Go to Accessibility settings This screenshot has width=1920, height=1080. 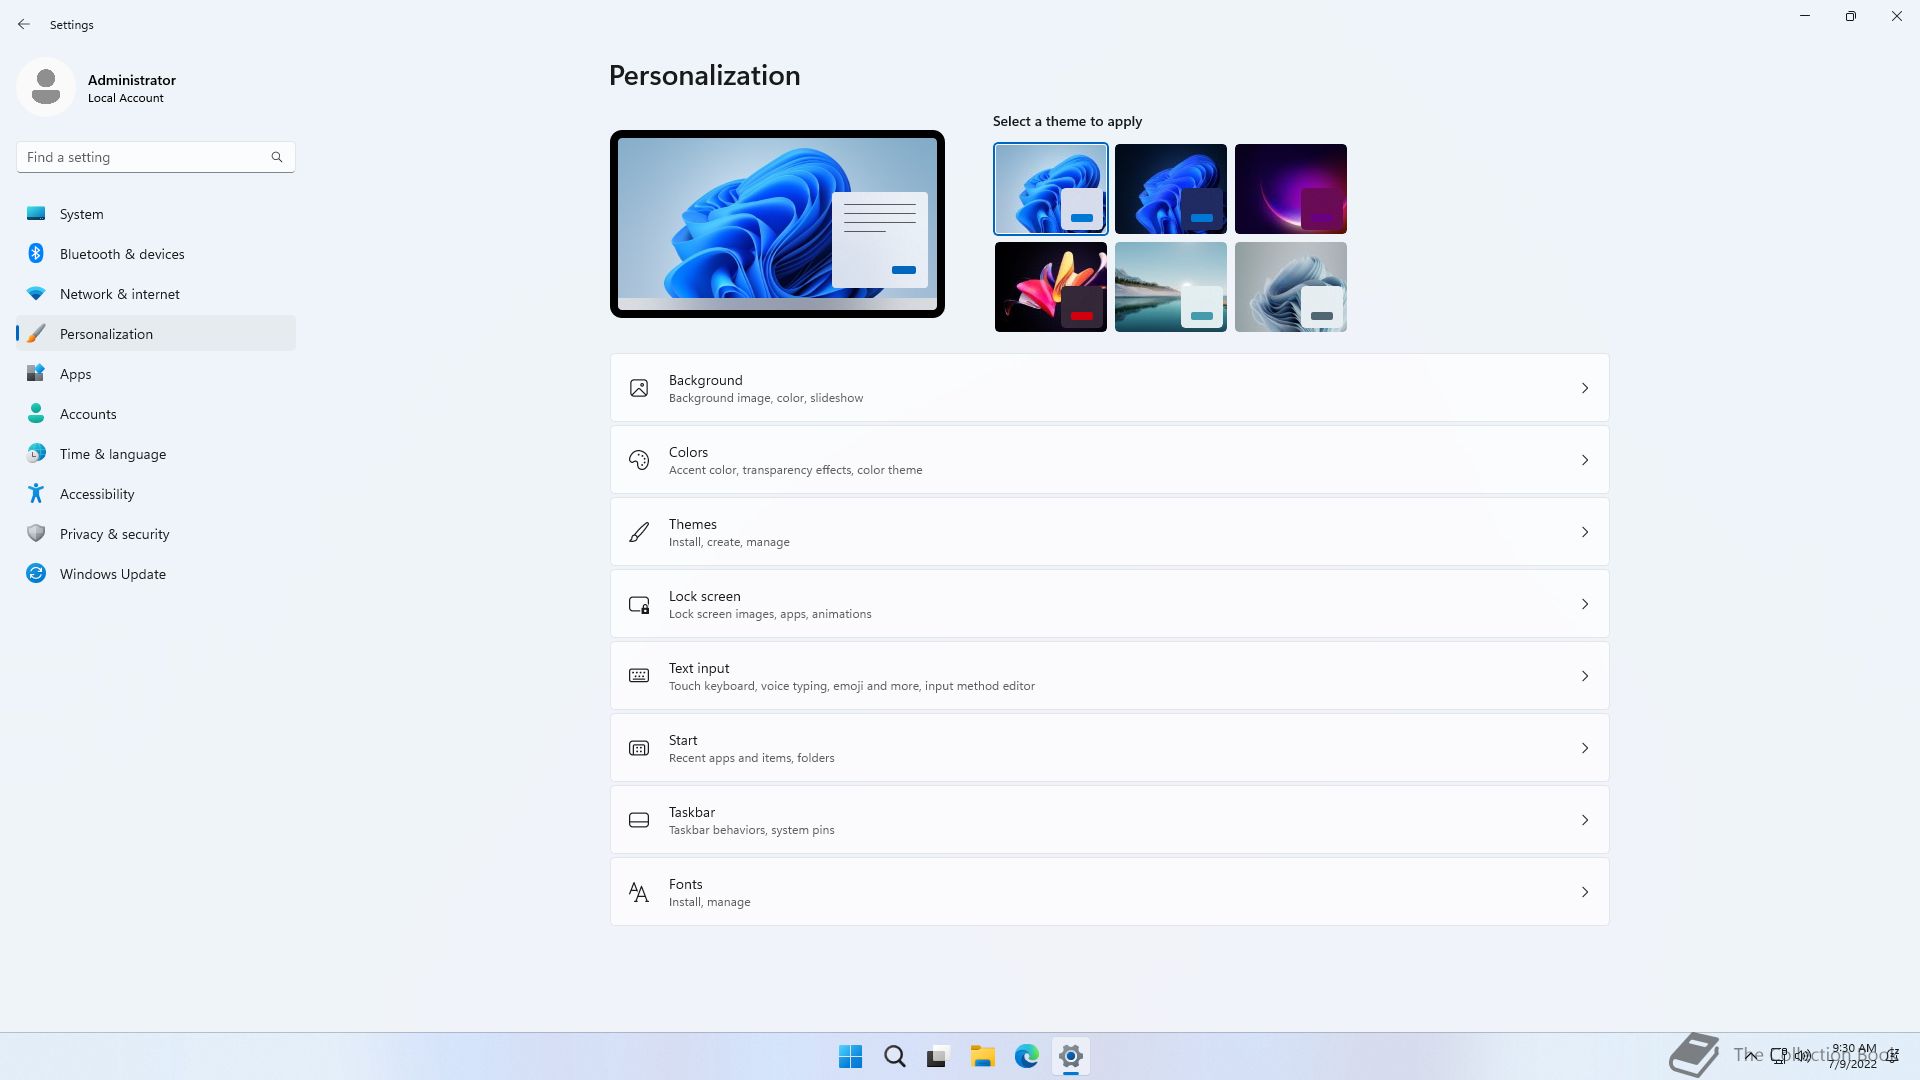click(97, 494)
